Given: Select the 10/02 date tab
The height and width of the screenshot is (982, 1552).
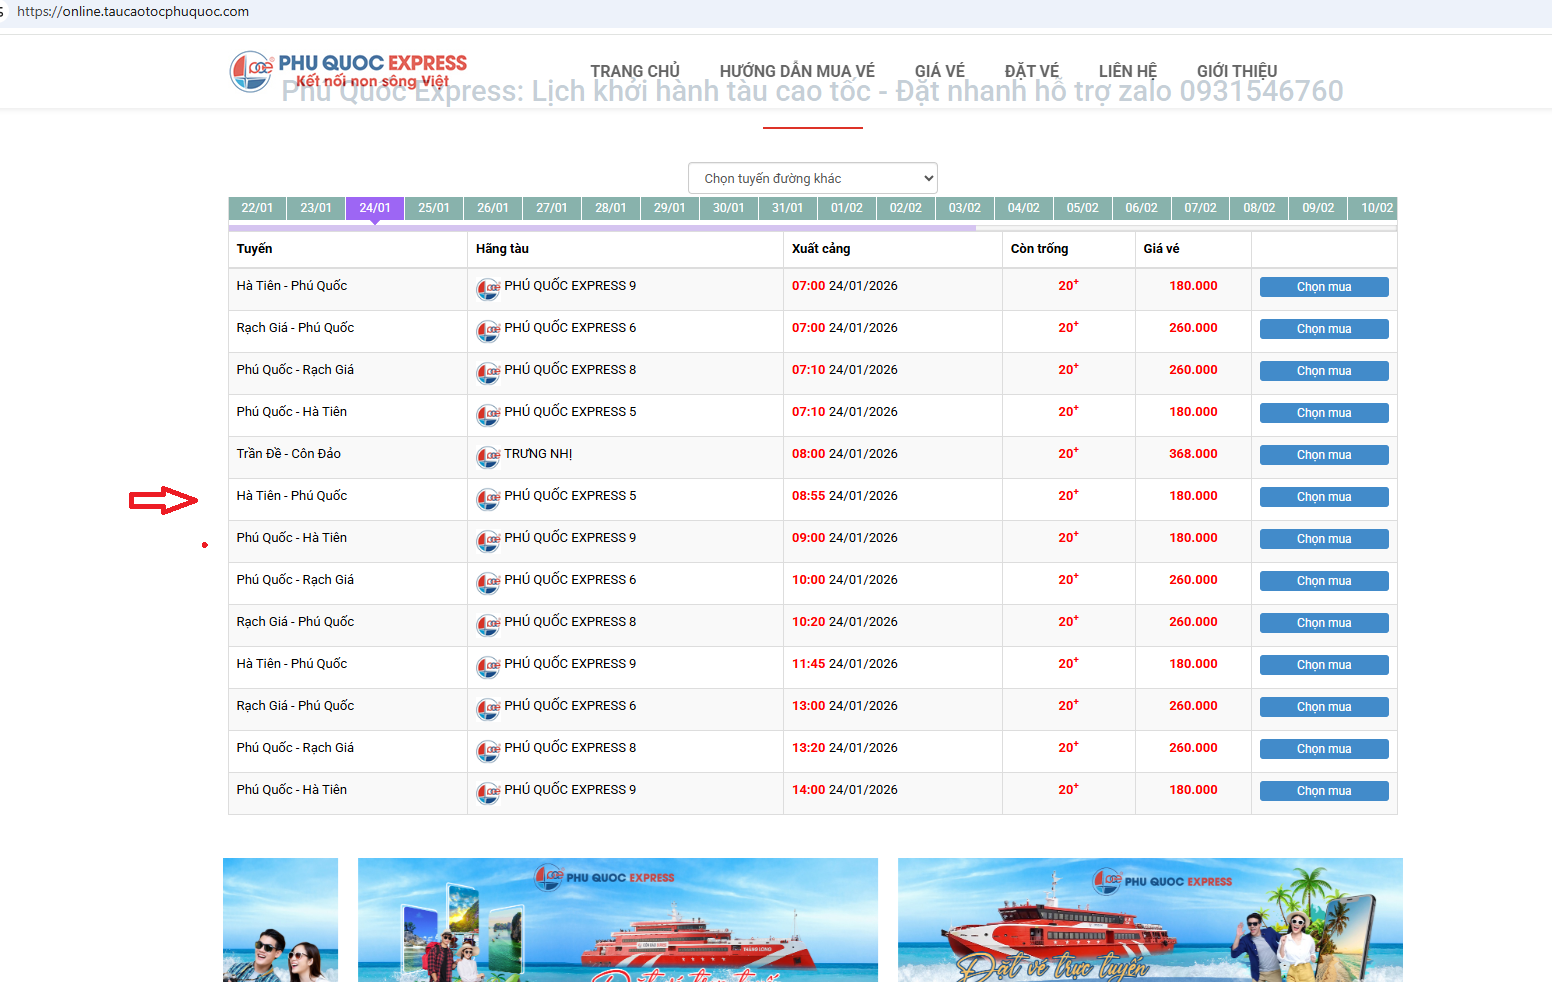Looking at the screenshot, I should (1376, 208).
